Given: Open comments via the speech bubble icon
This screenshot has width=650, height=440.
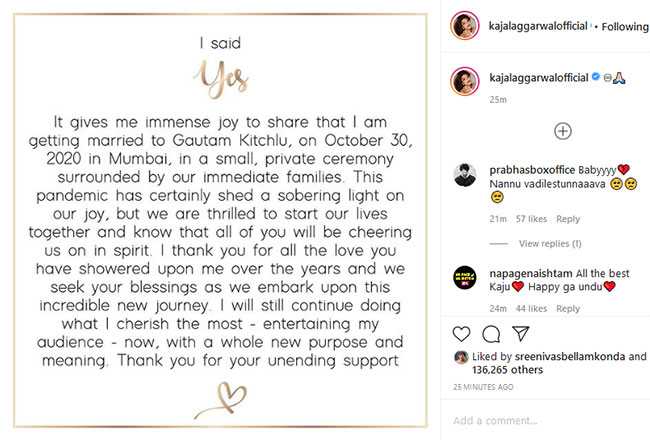Looking at the screenshot, I should tap(491, 333).
